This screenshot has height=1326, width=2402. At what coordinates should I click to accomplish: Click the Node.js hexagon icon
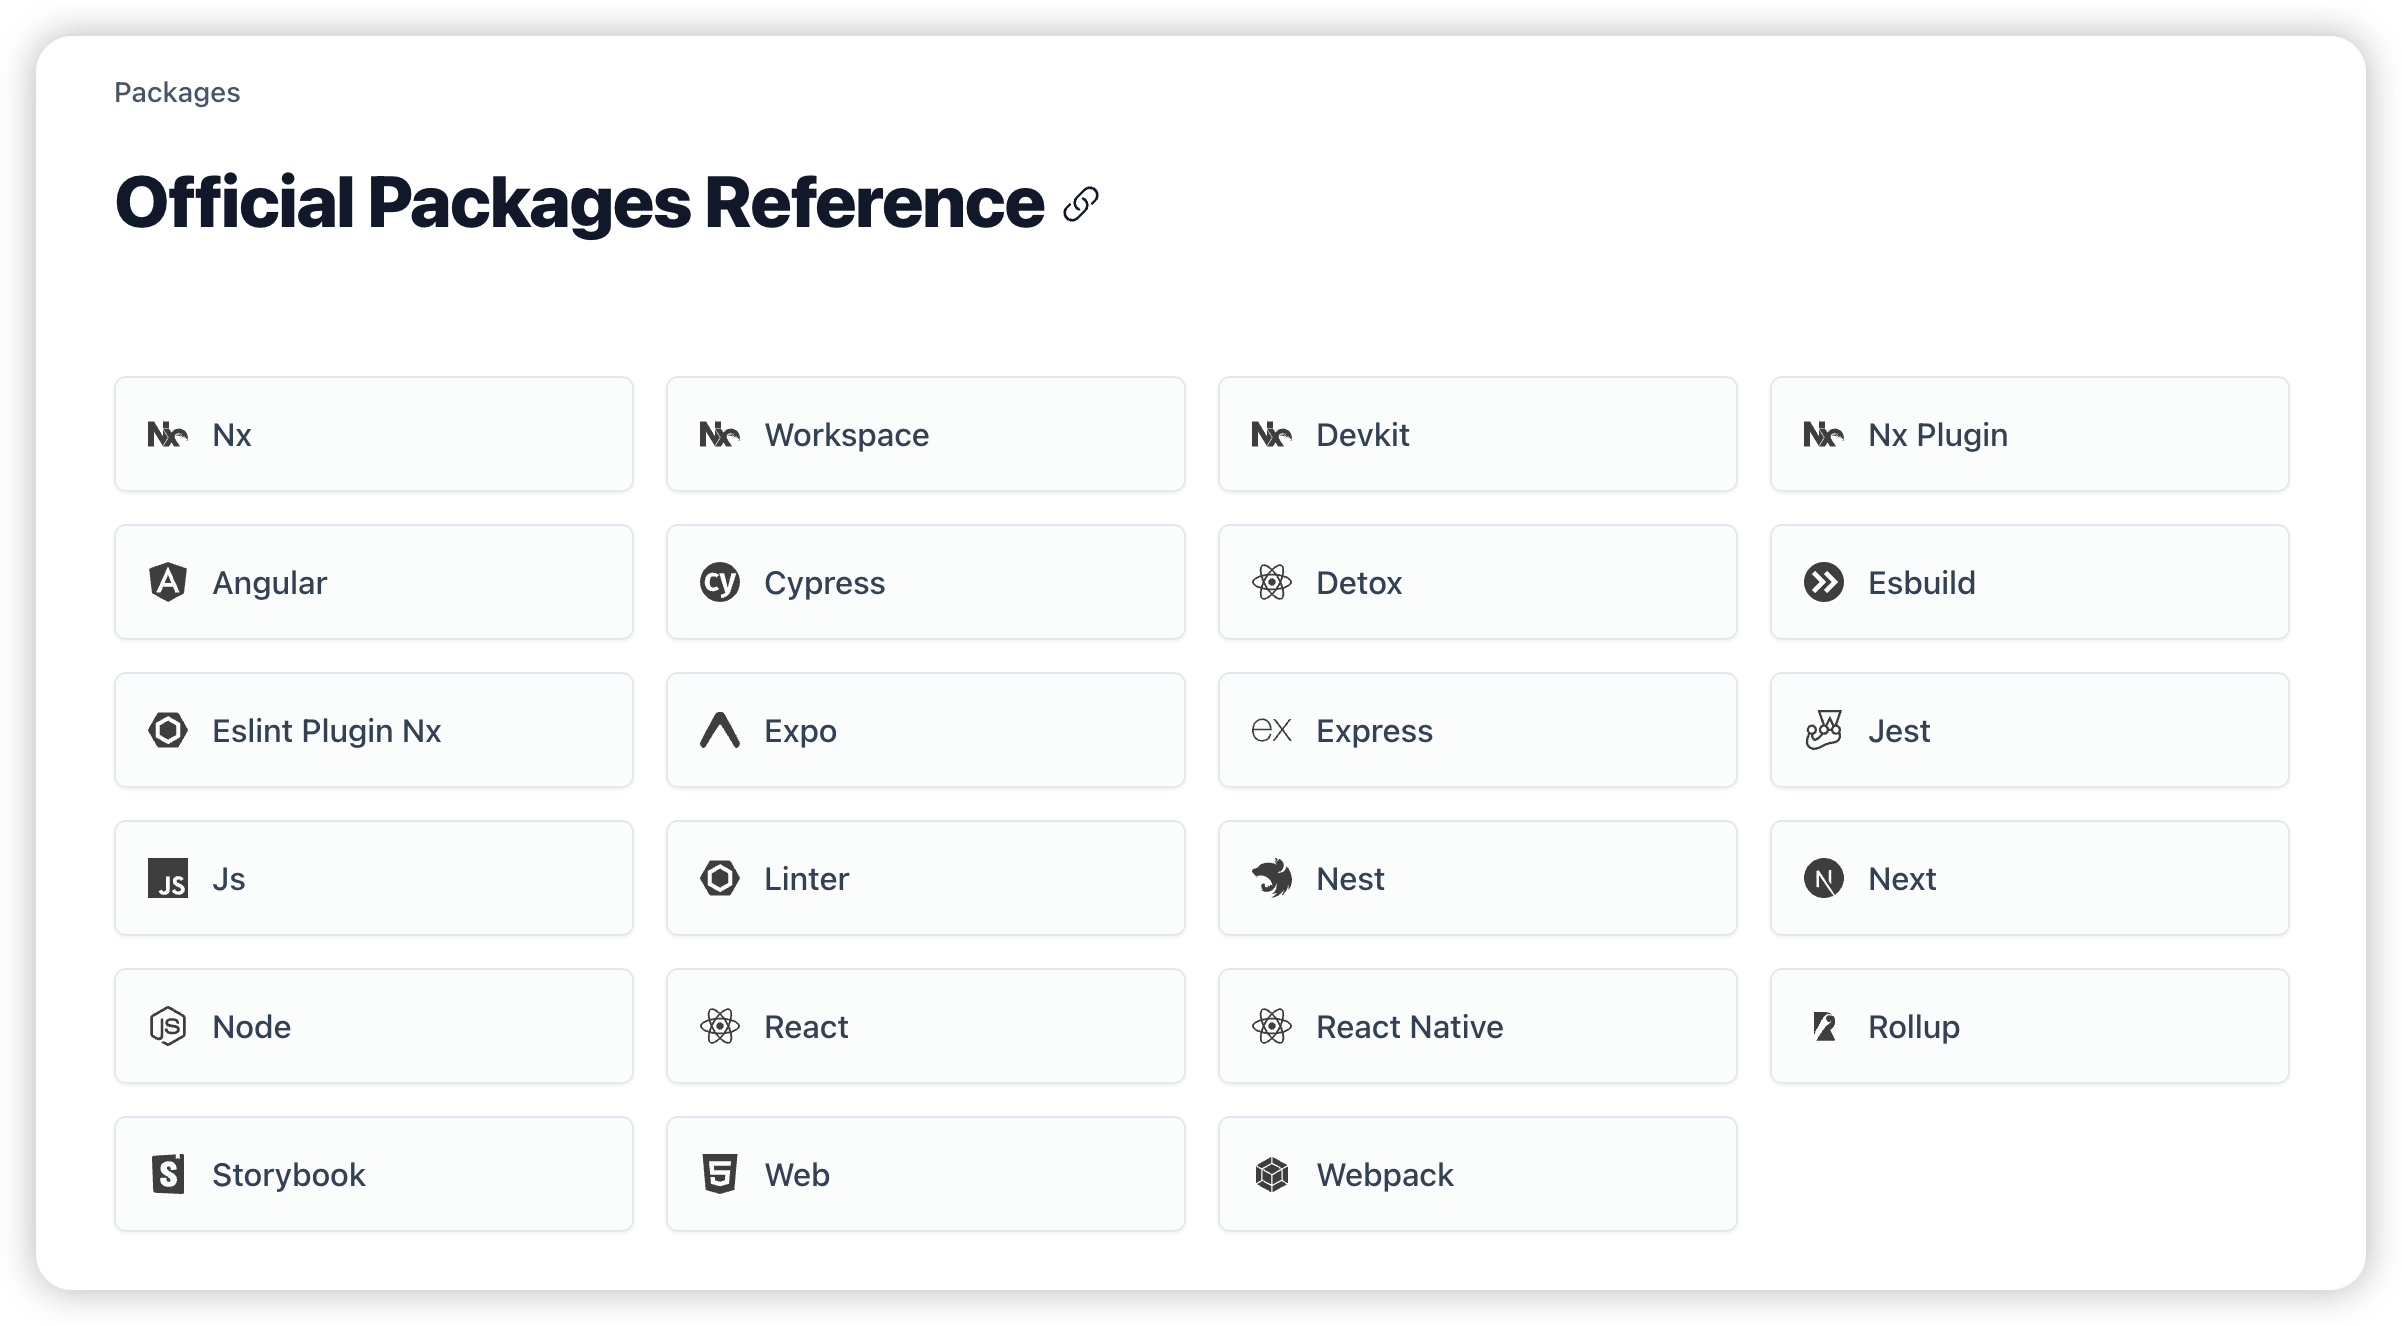pyautogui.click(x=168, y=1026)
